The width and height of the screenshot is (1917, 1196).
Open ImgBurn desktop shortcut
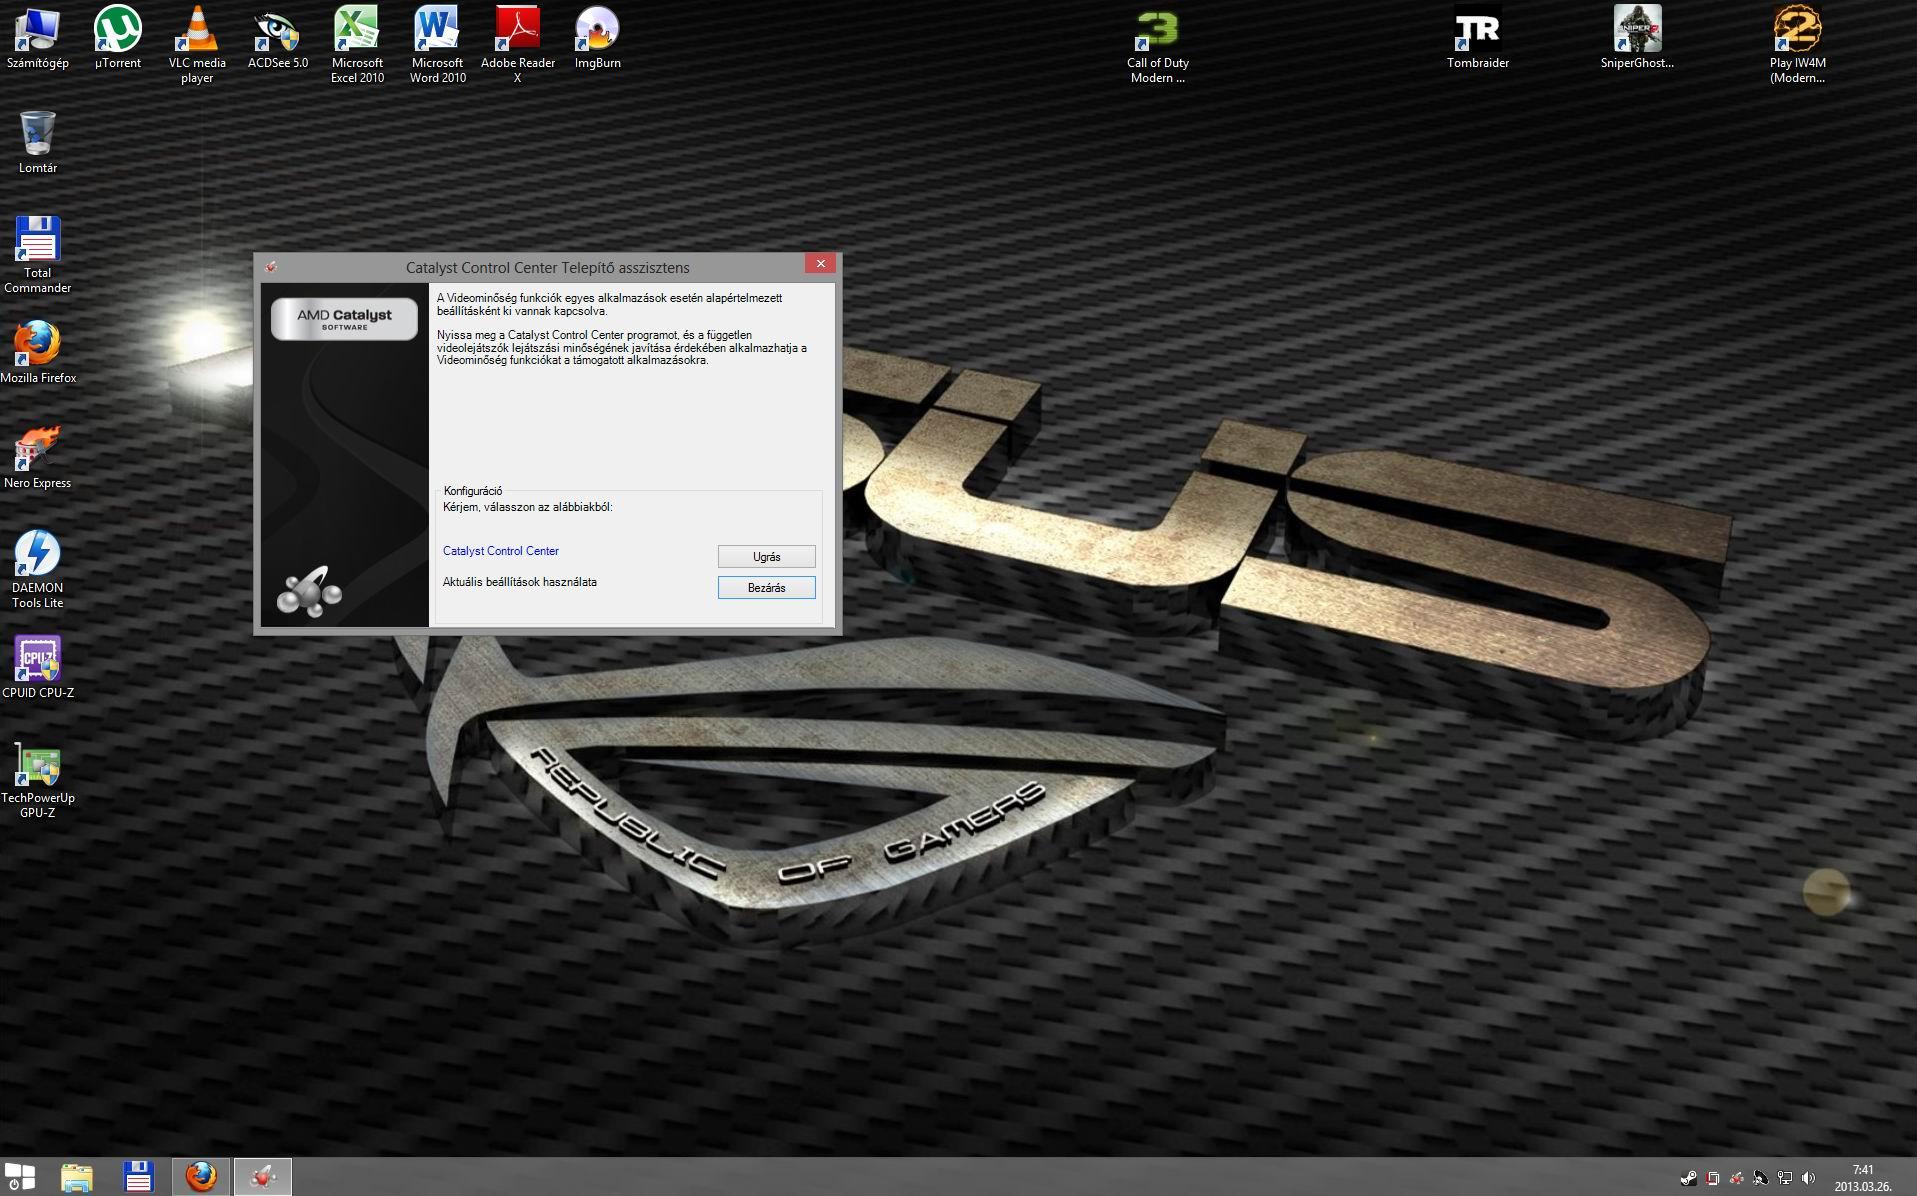598,40
